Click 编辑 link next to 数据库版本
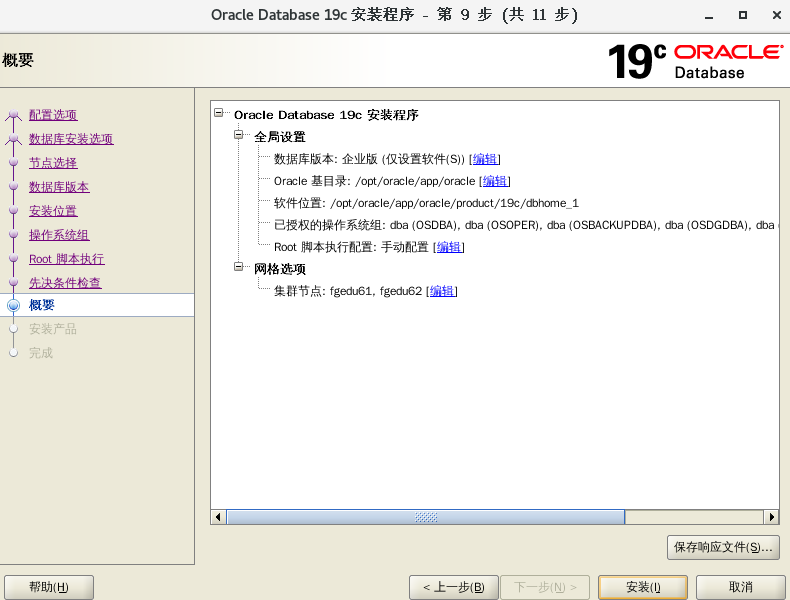The height and width of the screenshot is (600, 790). click(485, 159)
